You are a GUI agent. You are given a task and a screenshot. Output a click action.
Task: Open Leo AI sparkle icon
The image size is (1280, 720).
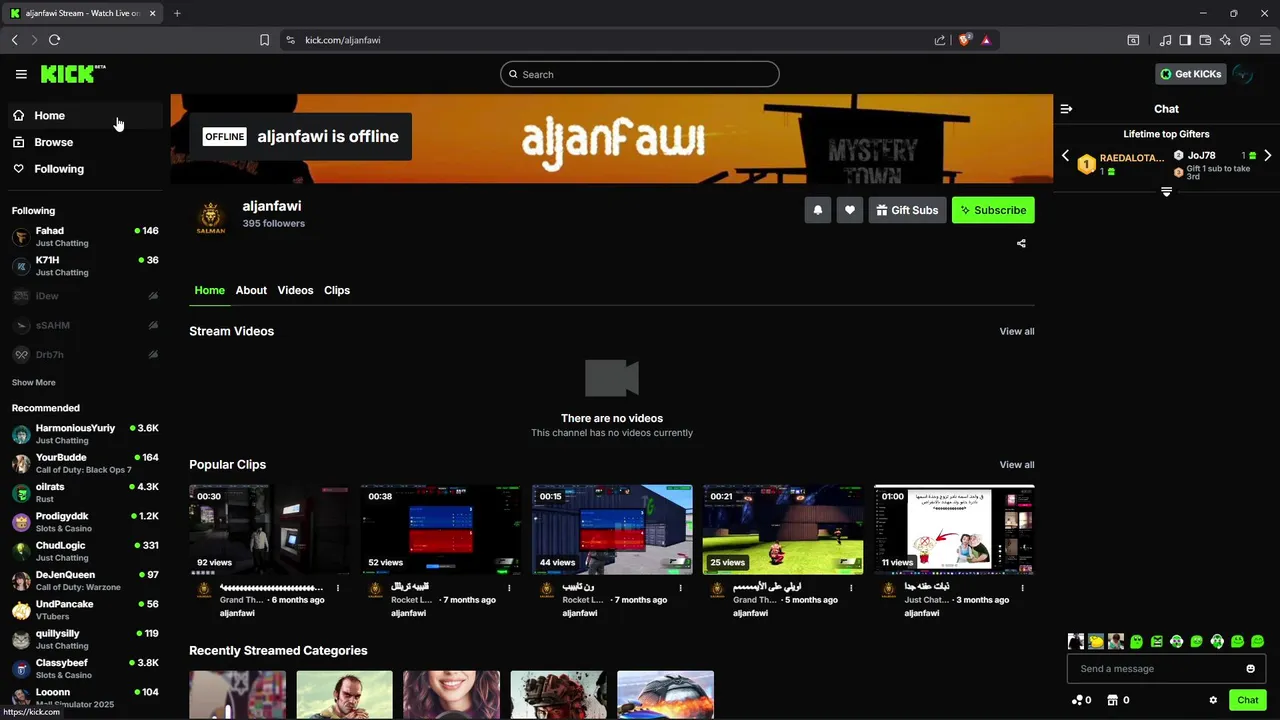coord(1225,40)
